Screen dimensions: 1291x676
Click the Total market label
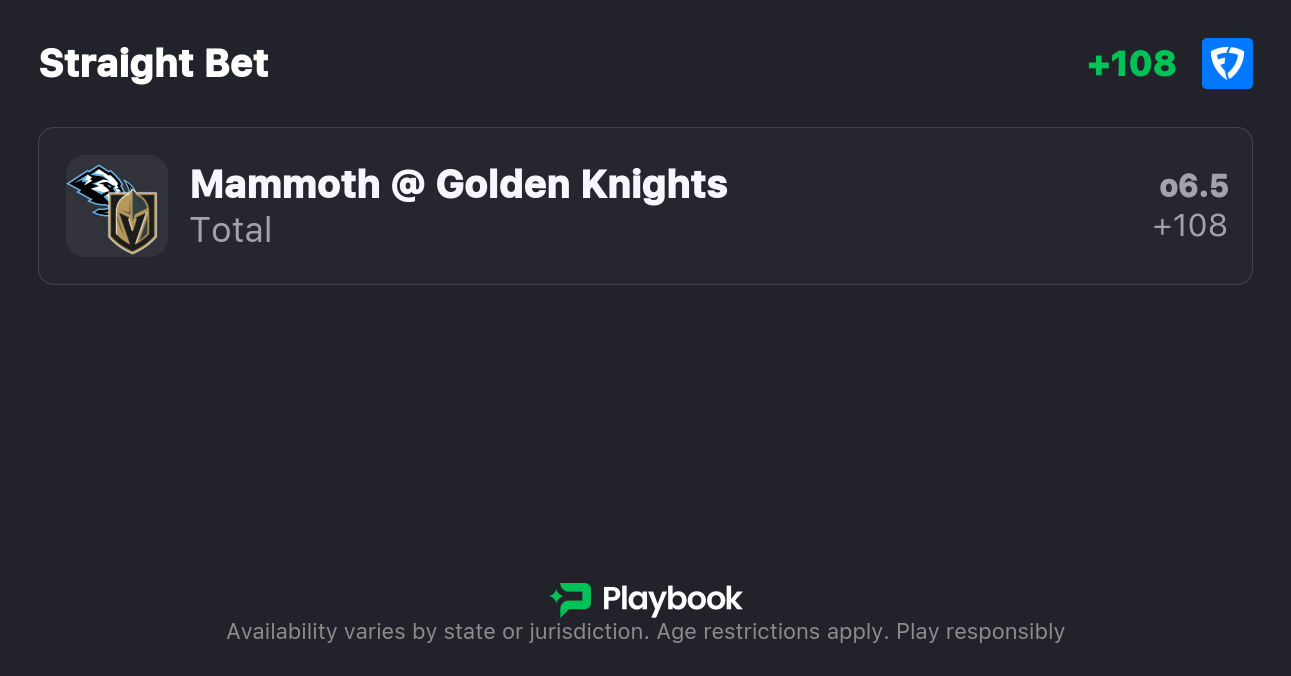[x=231, y=230]
